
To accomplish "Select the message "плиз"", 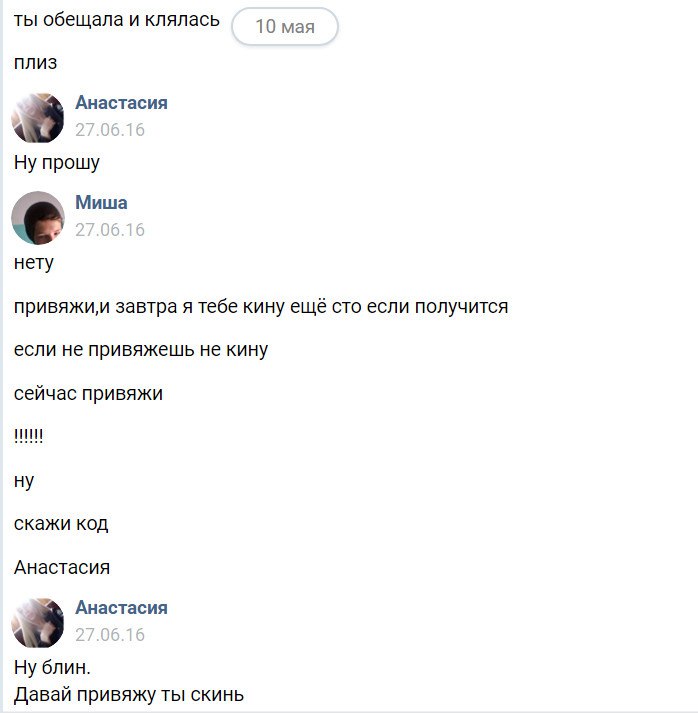I will (x=35, y=63).
